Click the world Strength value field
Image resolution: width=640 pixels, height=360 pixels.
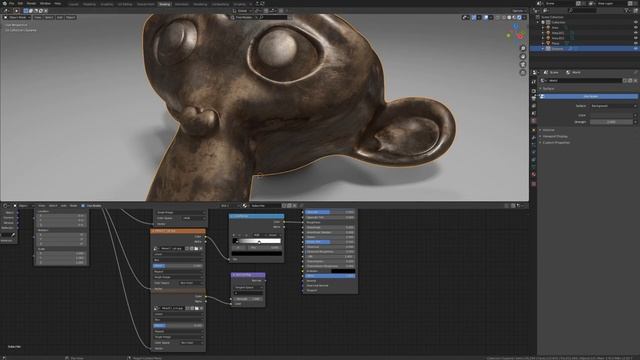point(611,122)
